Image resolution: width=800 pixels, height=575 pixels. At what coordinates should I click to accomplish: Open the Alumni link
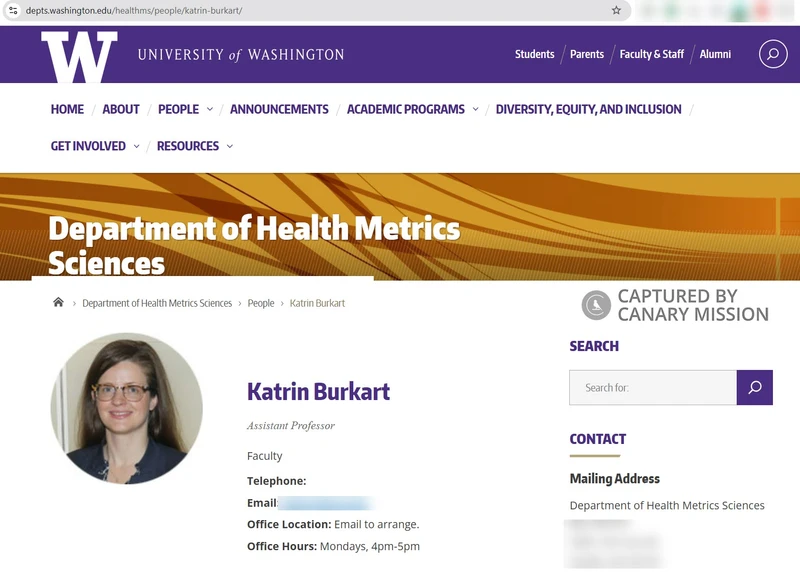[x=715, y=54]
